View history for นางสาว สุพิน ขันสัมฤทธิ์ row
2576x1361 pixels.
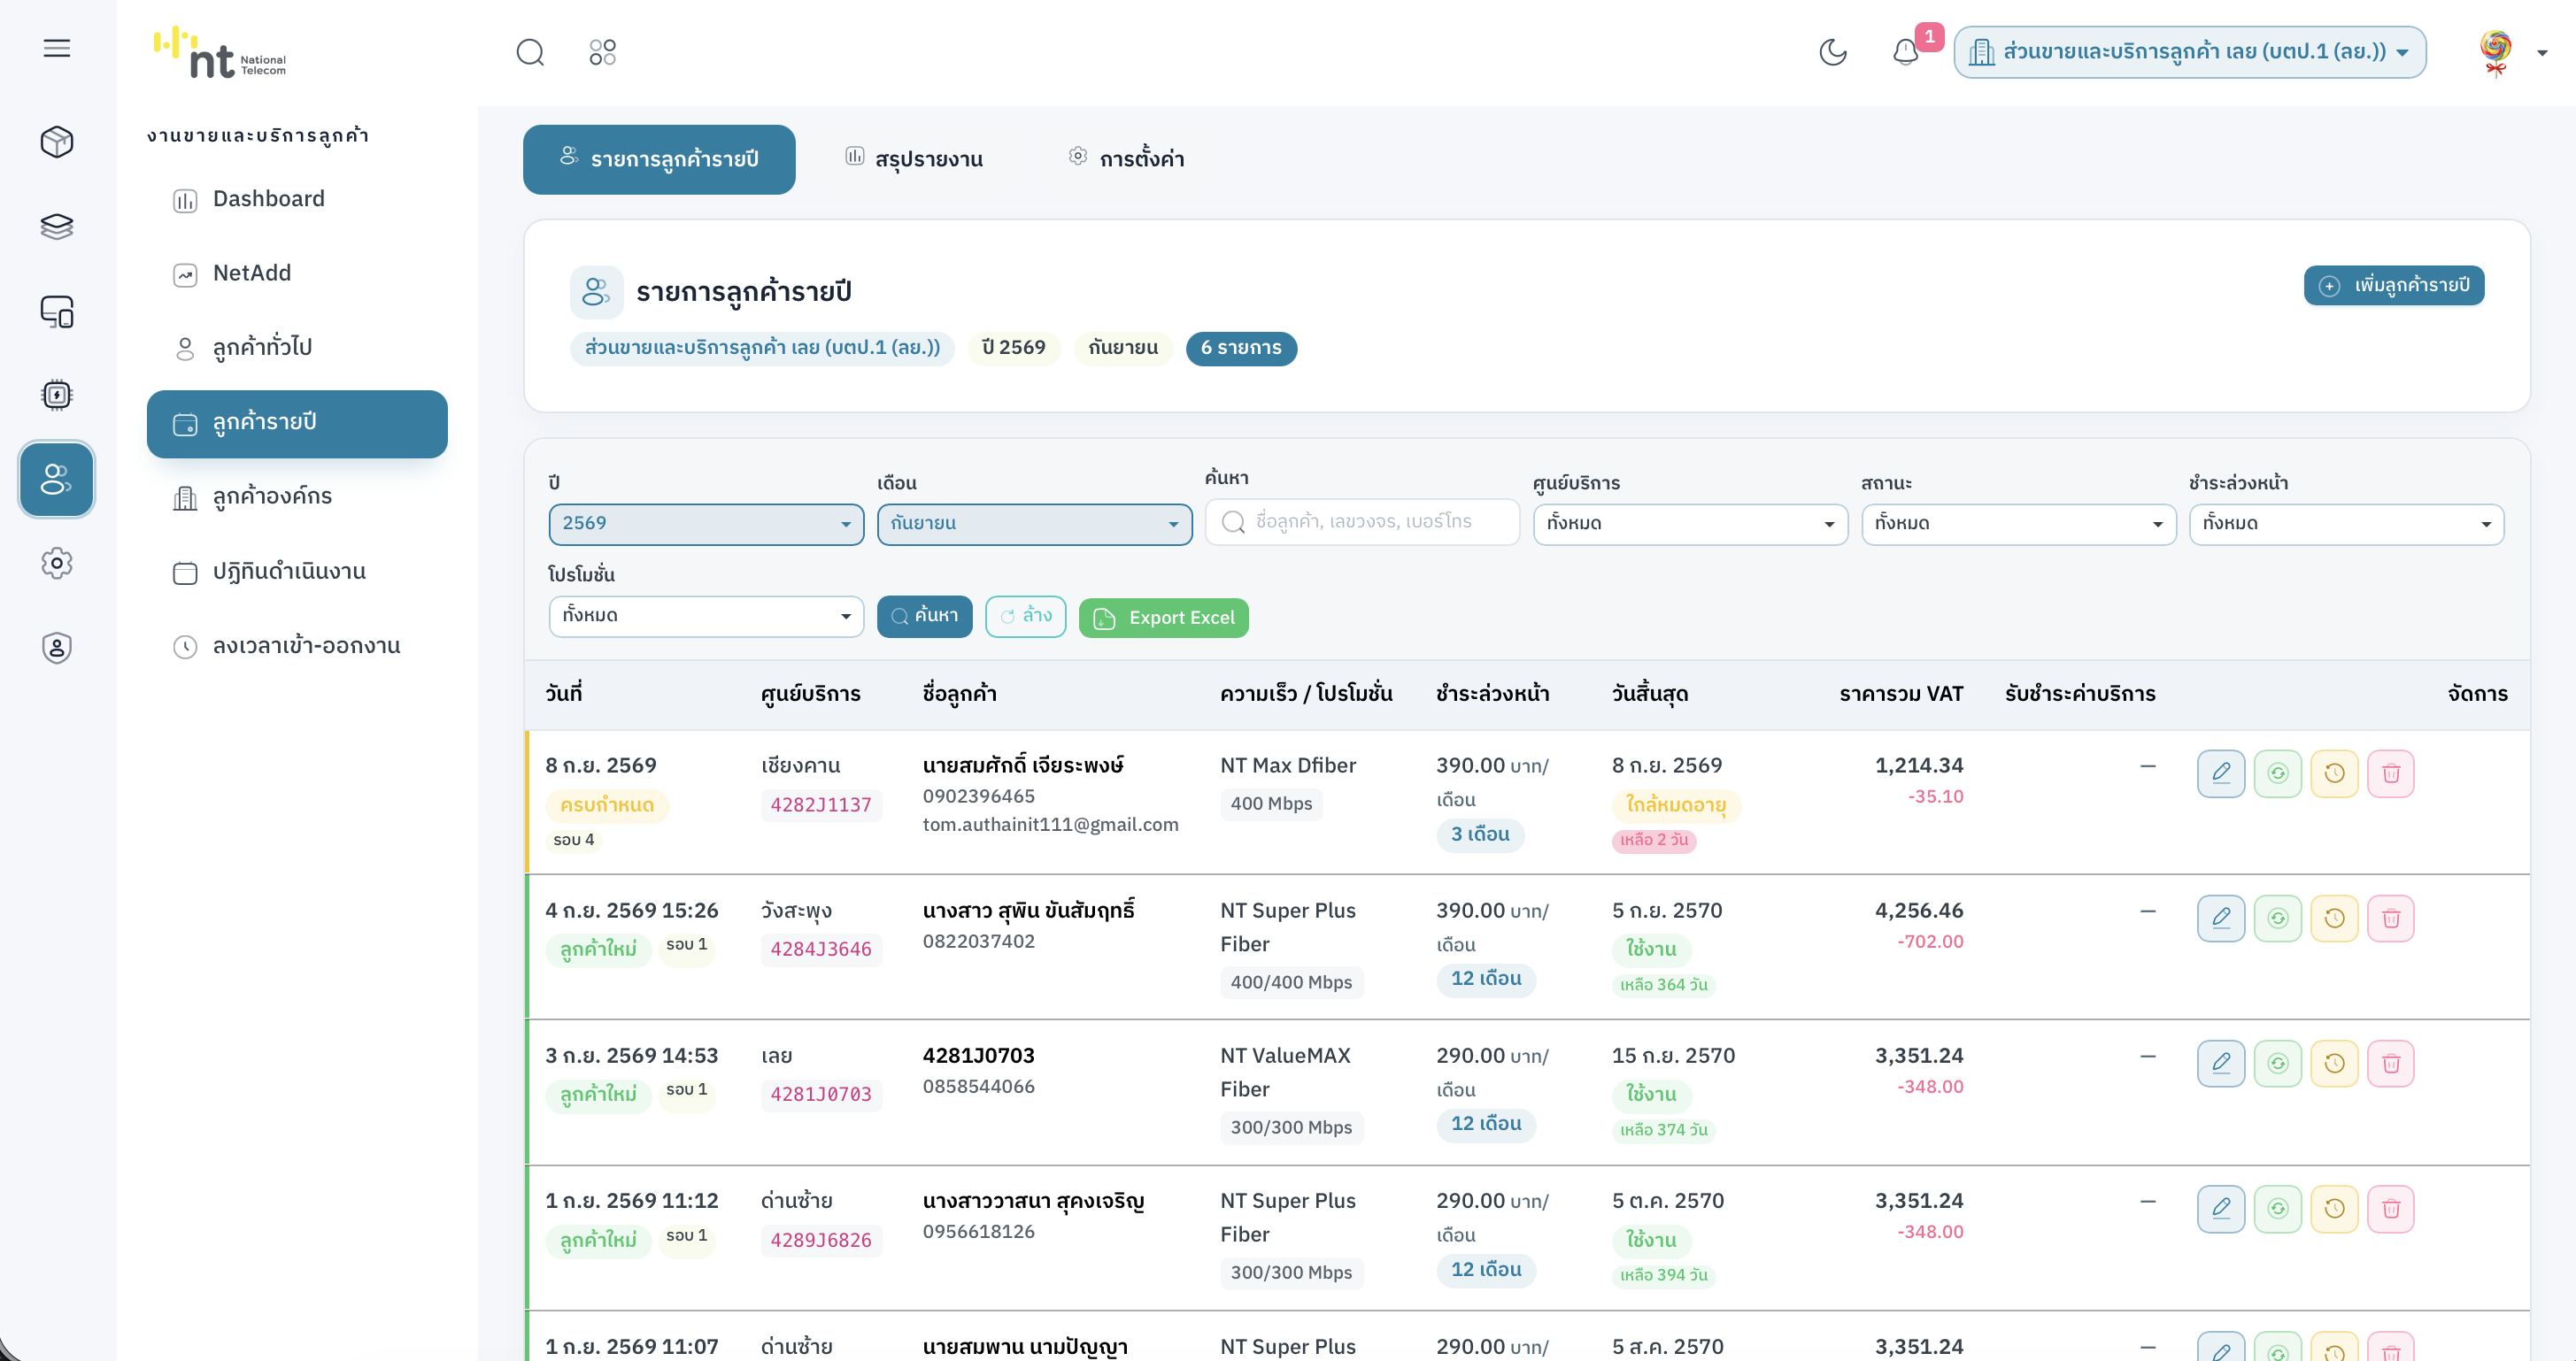[x=2335, y=918]
